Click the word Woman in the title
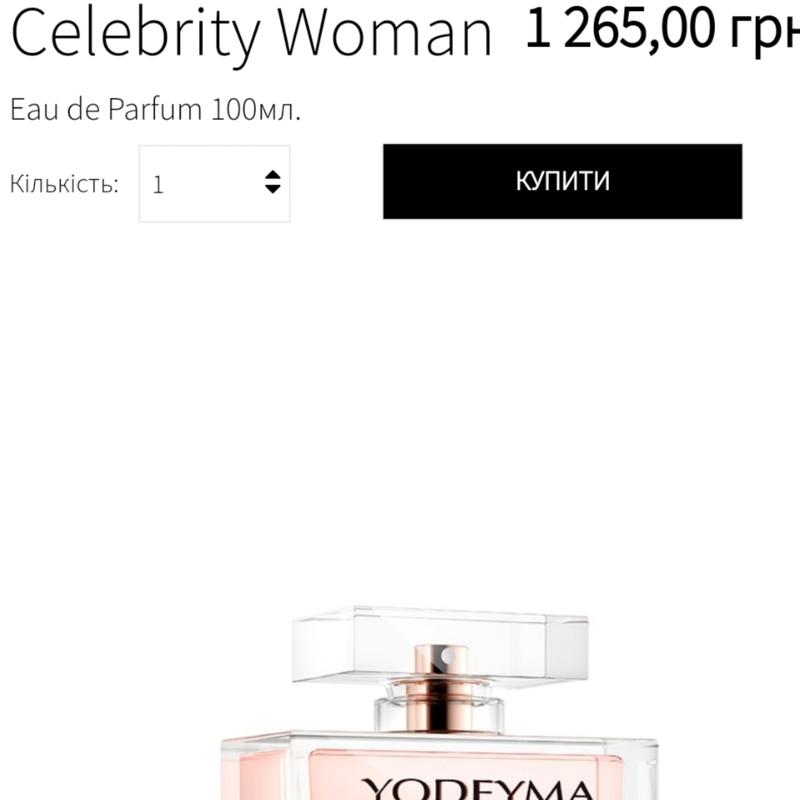The height and width of the screenshot is (800, 800). point(385,33)
